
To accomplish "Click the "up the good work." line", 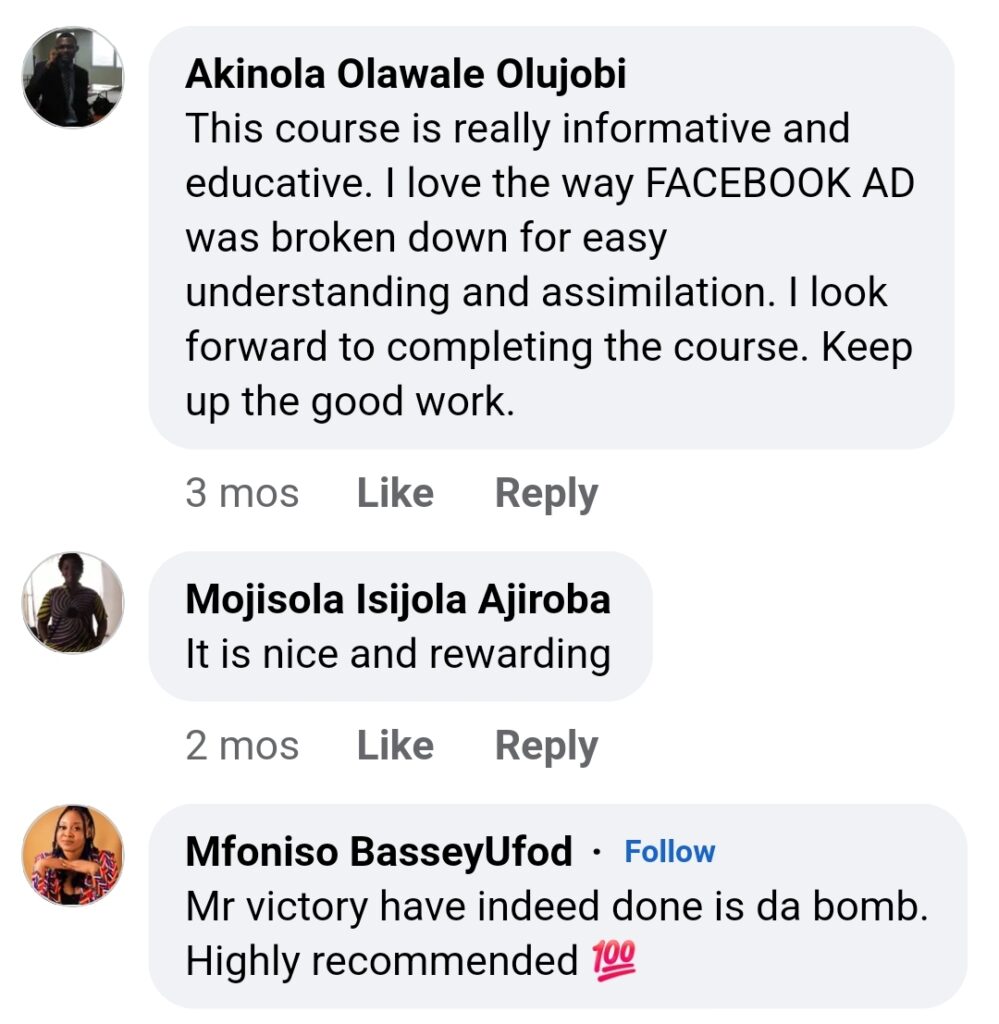I will (x=350, y=401).
